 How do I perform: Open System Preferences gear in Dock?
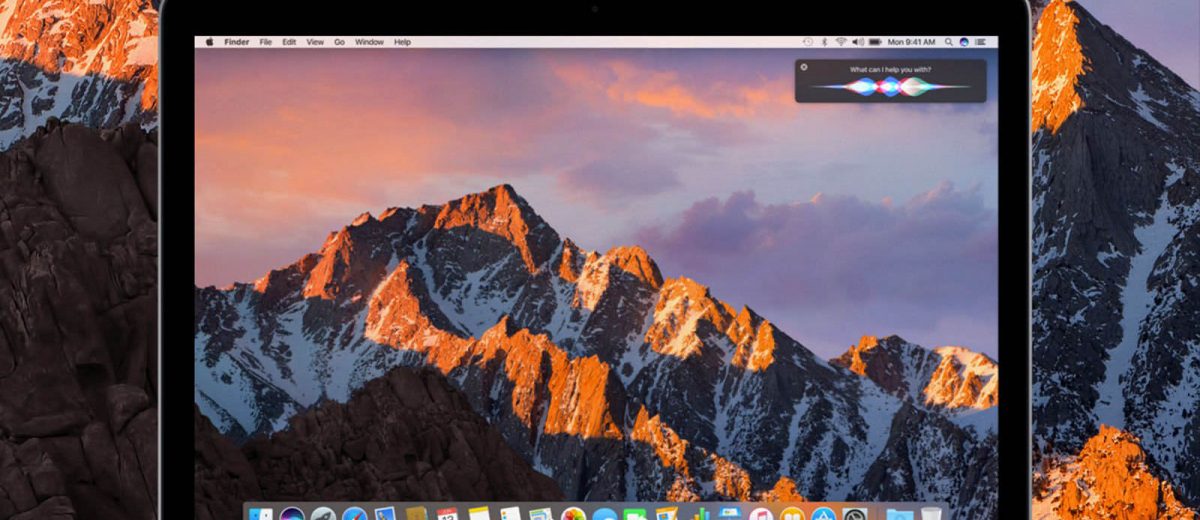[855, 514]
